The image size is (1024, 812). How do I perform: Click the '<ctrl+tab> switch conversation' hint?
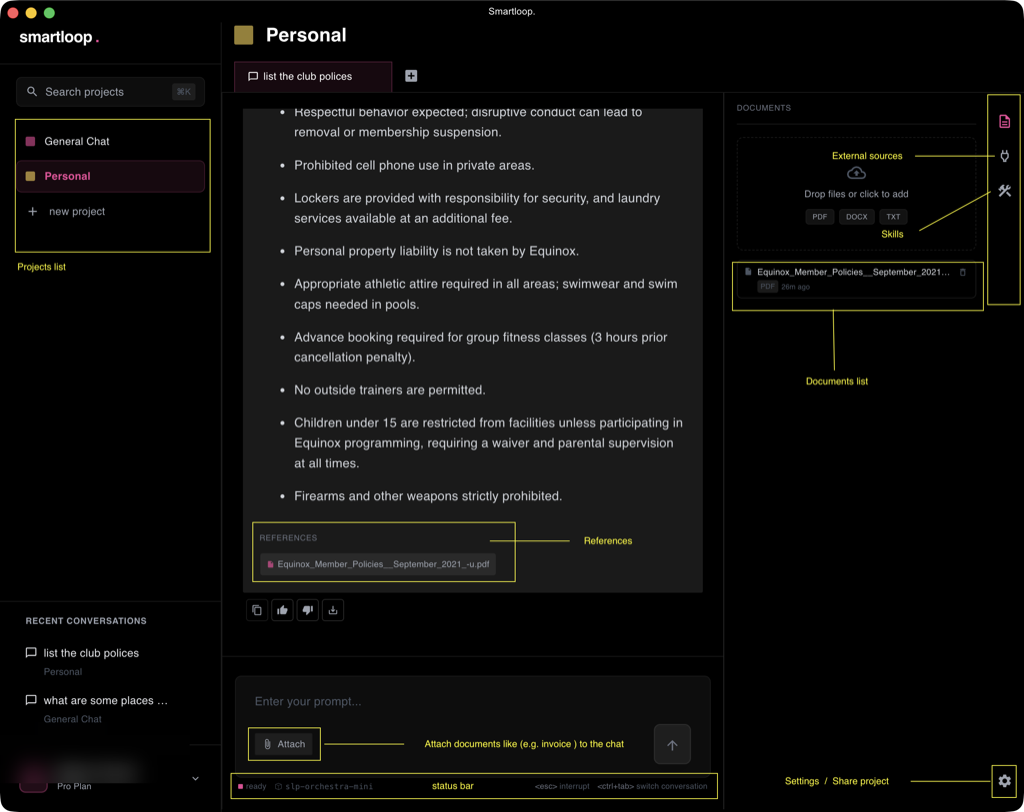pos(652,787)
